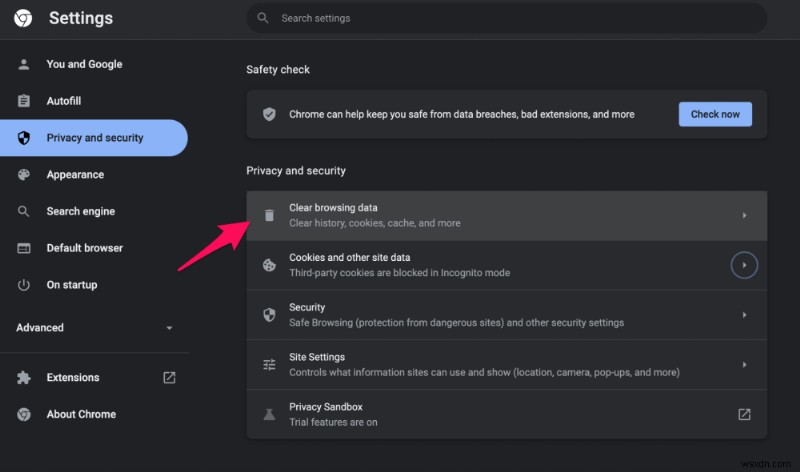Click the Search settings field
Screen dimensions: 800x472
(x=505, y=18)
